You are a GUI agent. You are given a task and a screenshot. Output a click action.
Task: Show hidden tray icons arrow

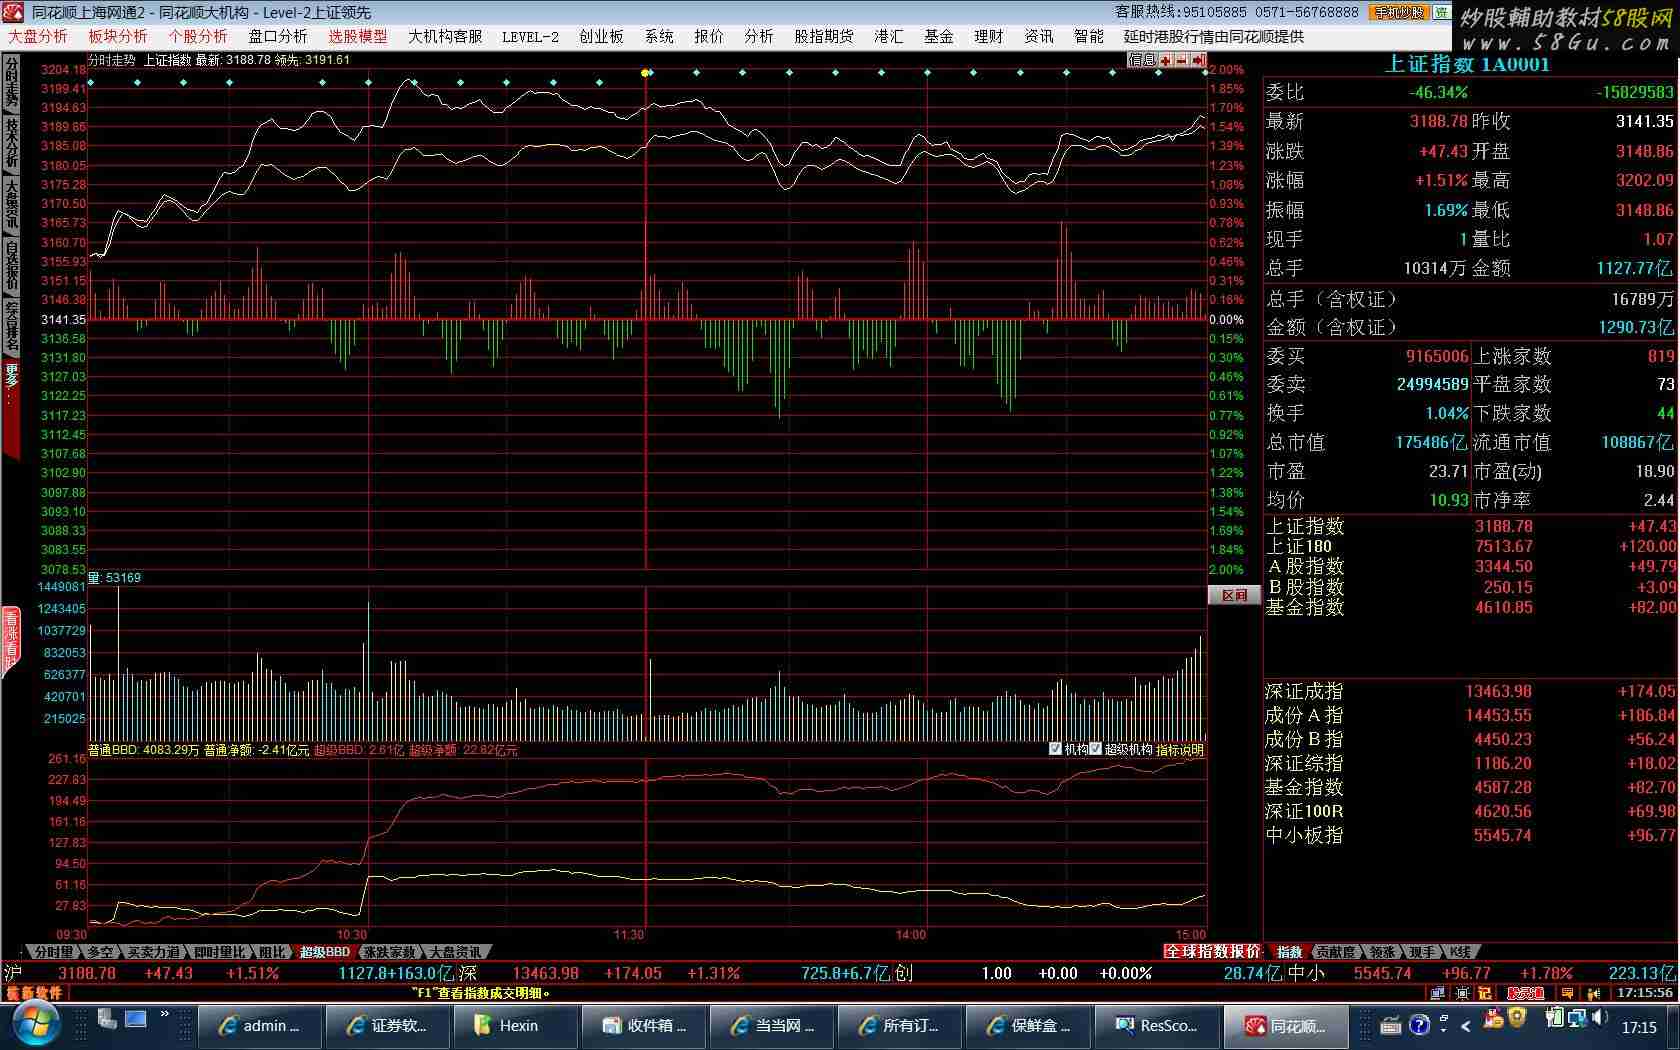coord(1466,1026)
